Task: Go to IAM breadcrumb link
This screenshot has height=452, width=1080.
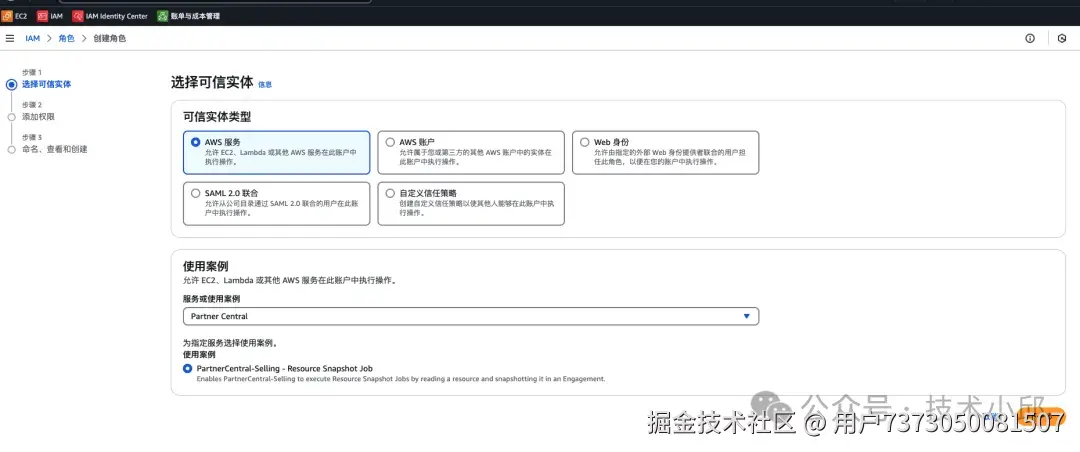Action: 32,39
